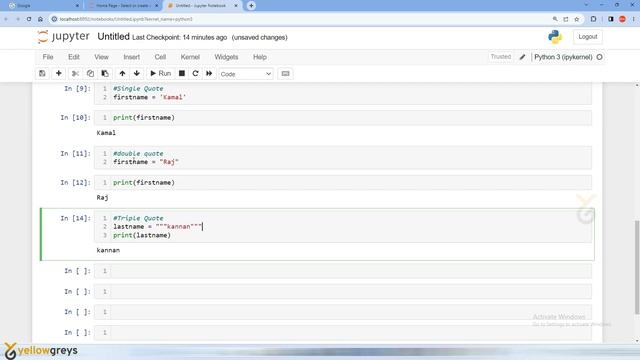Click the Kamal output text
This screenshot has width=640, height=360.
tap(106, 133)
